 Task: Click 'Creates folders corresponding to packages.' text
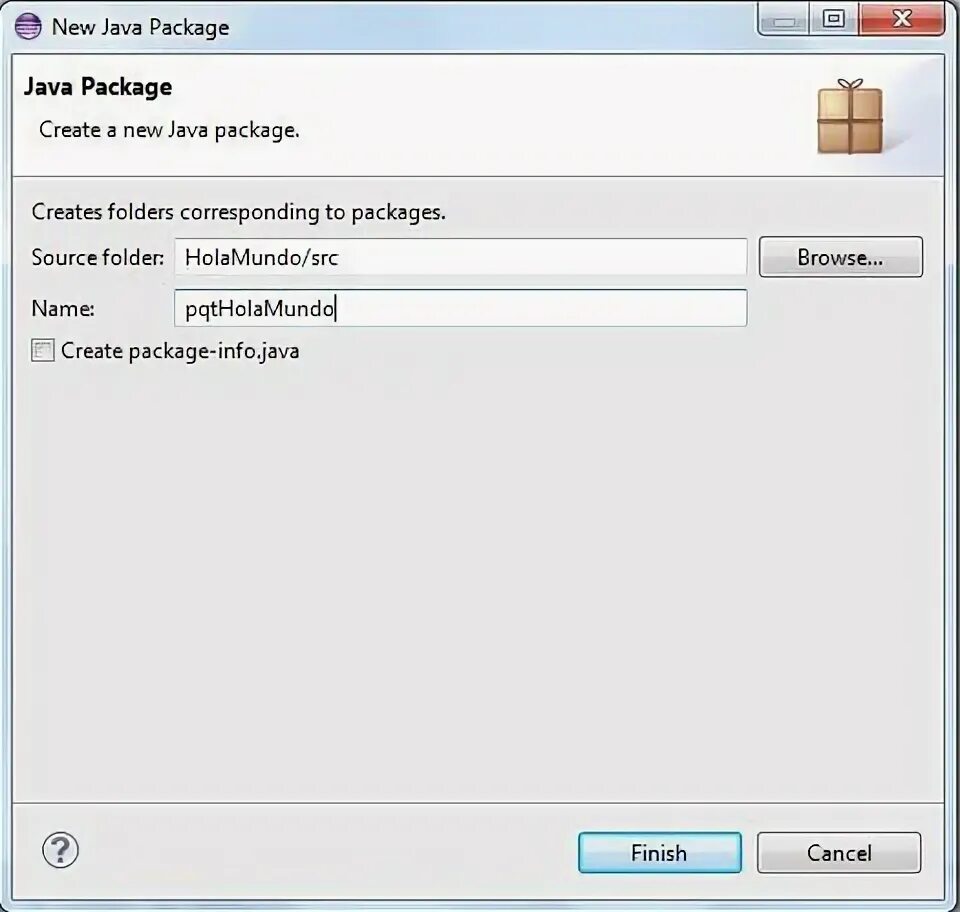click(x=239, y=212)
